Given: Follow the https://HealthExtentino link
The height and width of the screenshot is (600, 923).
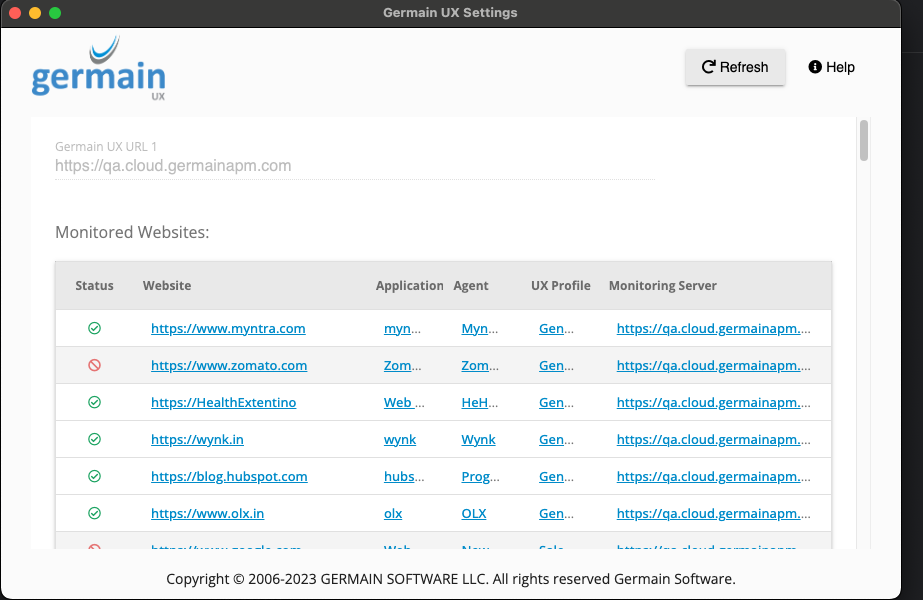Looking at the screenshot, I should click(x=223, y=403).
